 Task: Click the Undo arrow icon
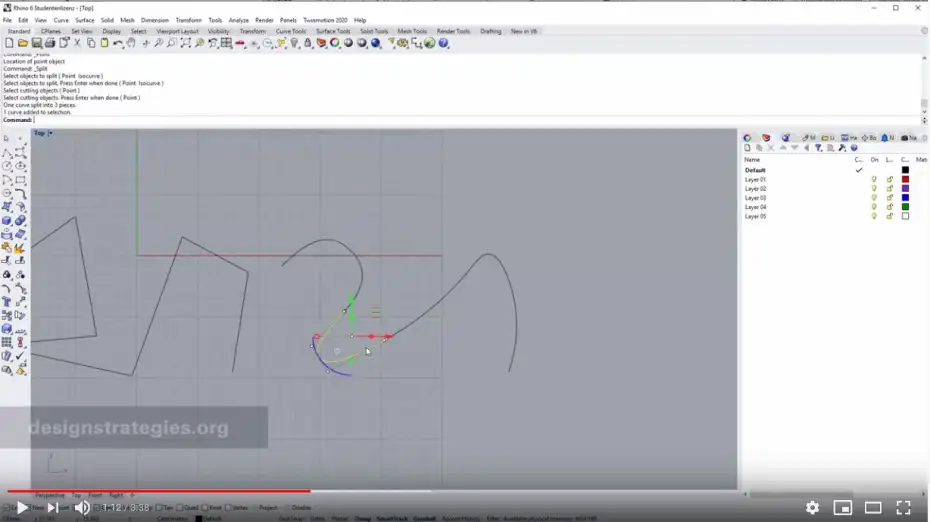point(117,43)
